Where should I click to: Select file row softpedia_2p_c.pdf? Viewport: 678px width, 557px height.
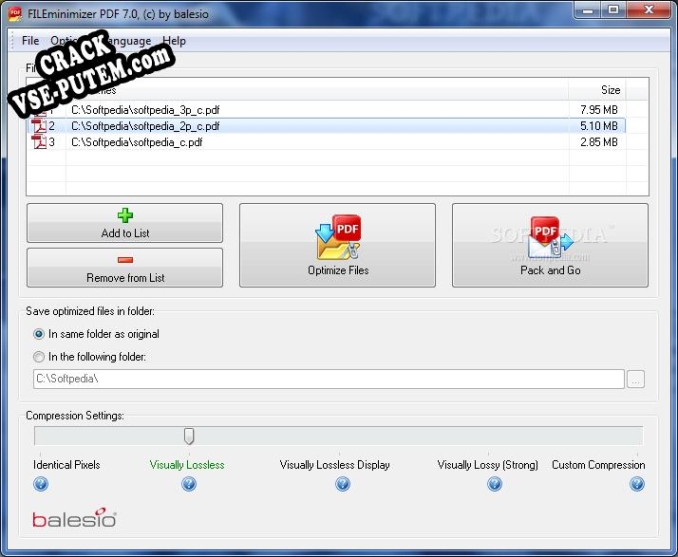326,126
